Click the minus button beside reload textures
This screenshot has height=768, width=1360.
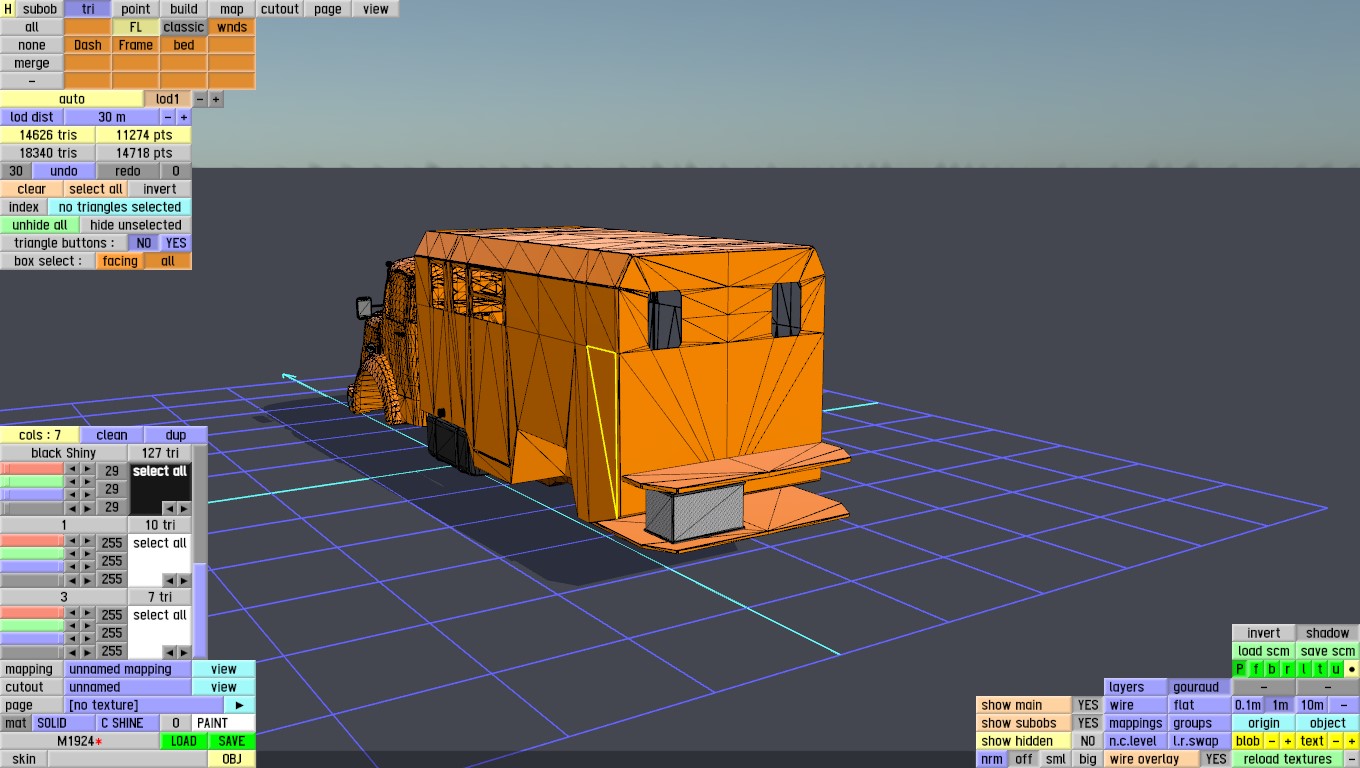point(1352,759)
